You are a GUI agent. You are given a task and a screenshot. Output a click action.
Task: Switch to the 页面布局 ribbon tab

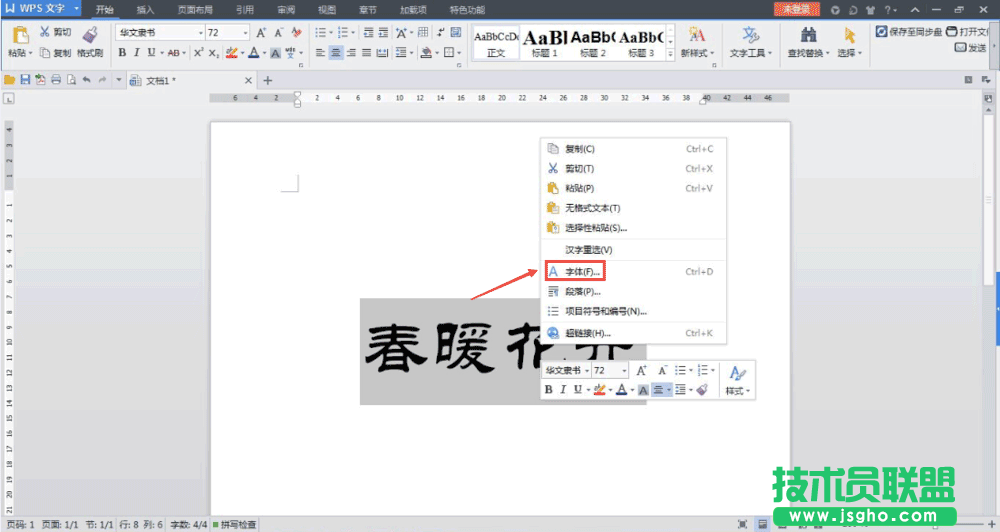(195, 10)
